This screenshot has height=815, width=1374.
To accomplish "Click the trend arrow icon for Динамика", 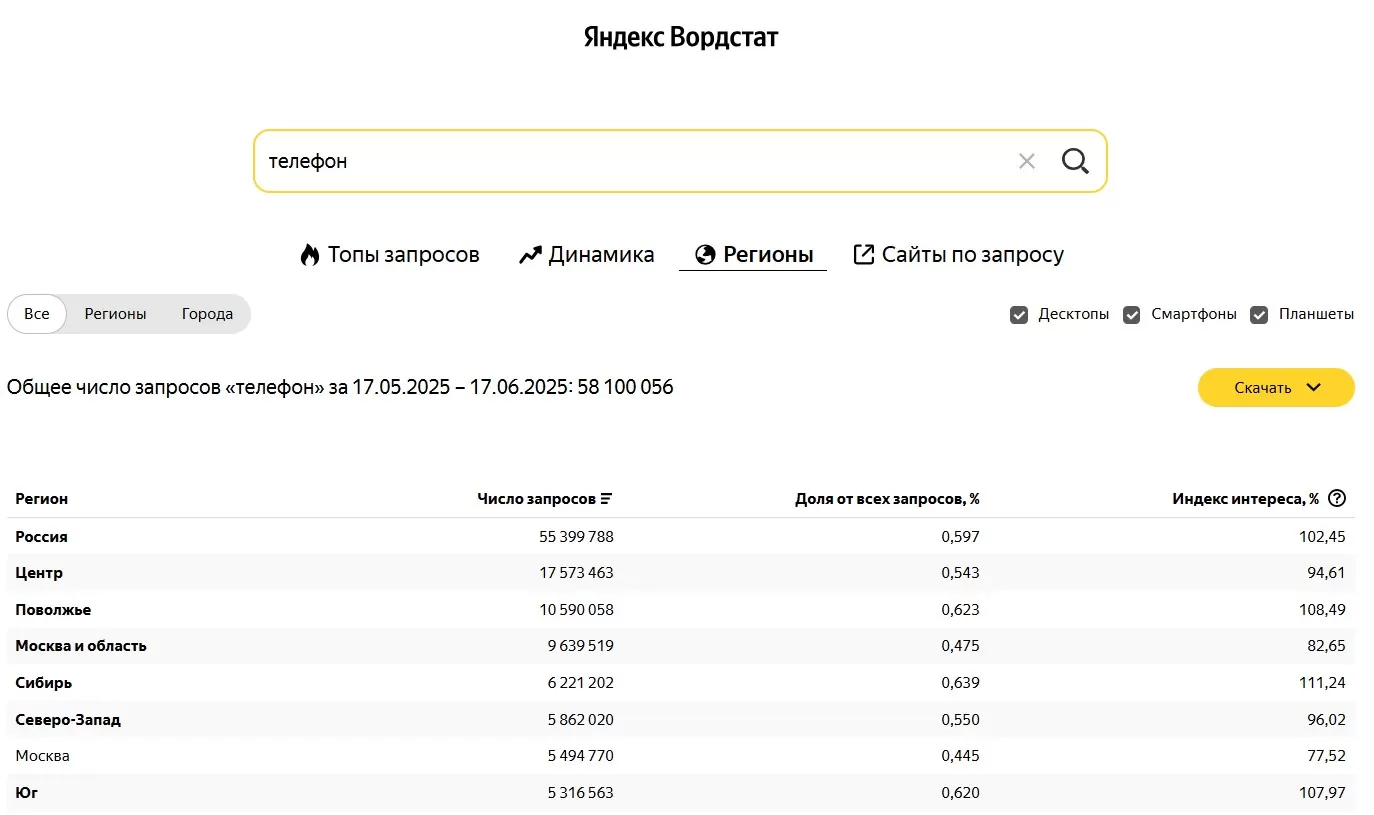I will point(530,255).
